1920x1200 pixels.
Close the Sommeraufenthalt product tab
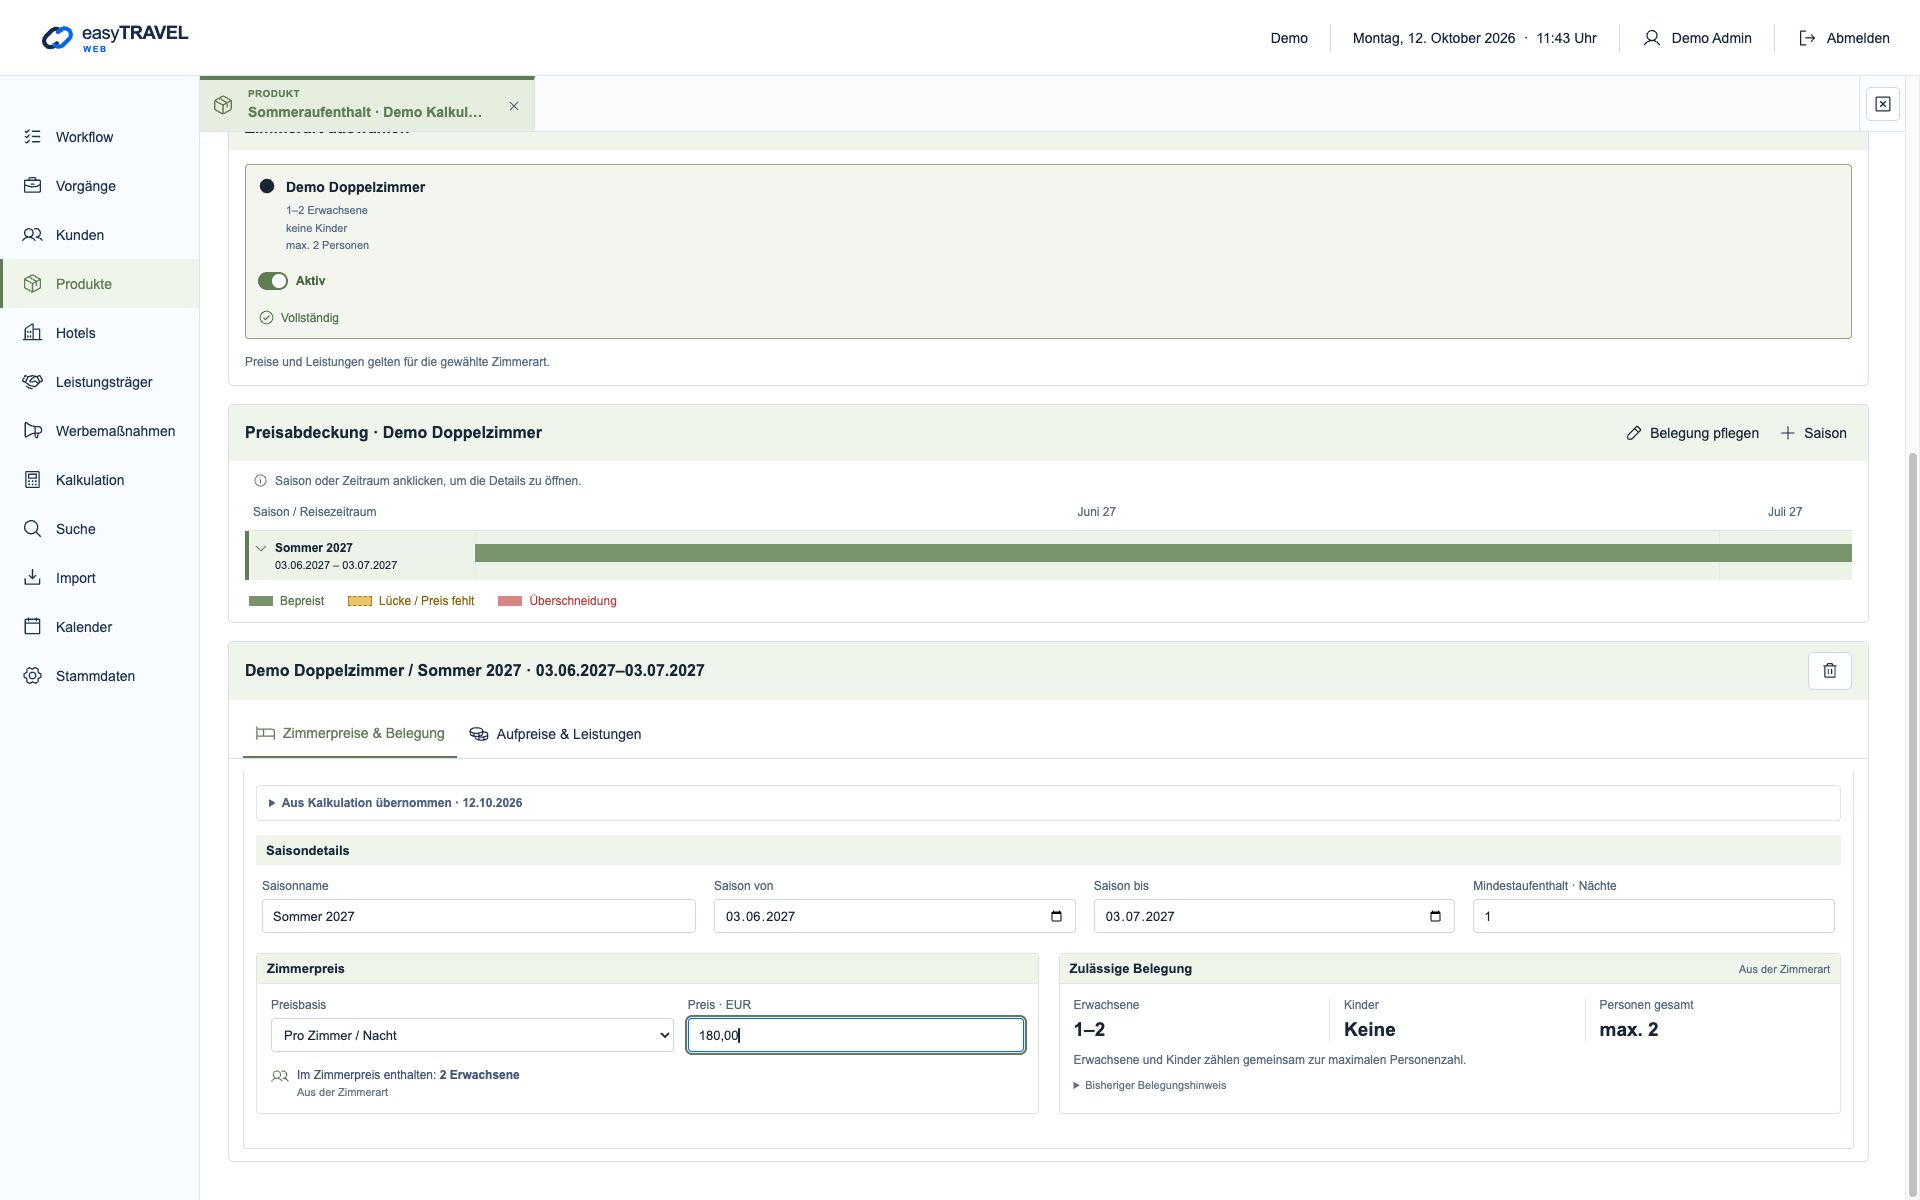[514, 106]
